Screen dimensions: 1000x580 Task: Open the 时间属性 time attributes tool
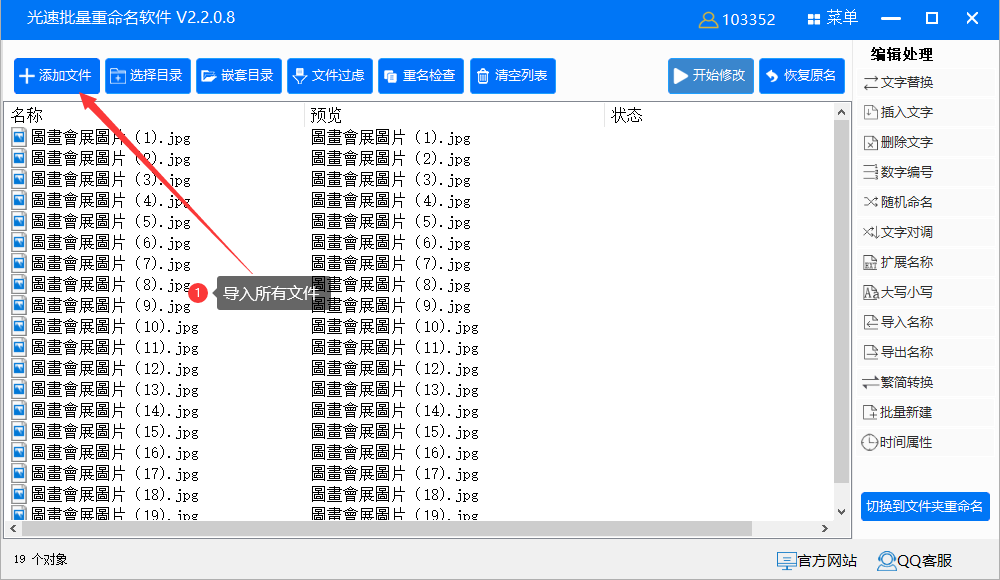pos(898,442)
